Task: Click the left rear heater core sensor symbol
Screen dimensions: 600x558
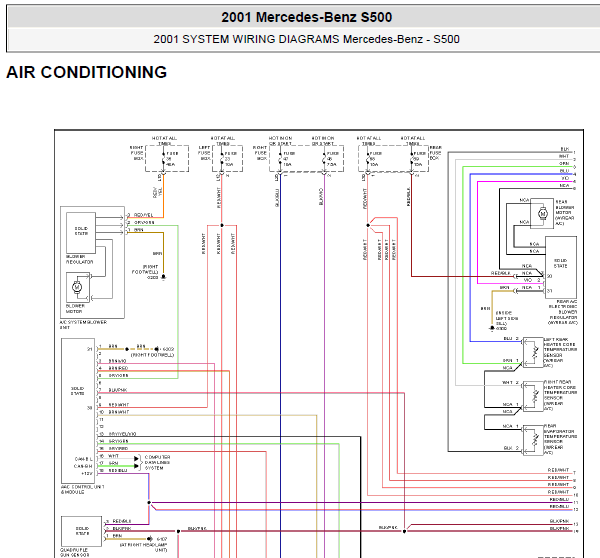Action: click(533, 352)
